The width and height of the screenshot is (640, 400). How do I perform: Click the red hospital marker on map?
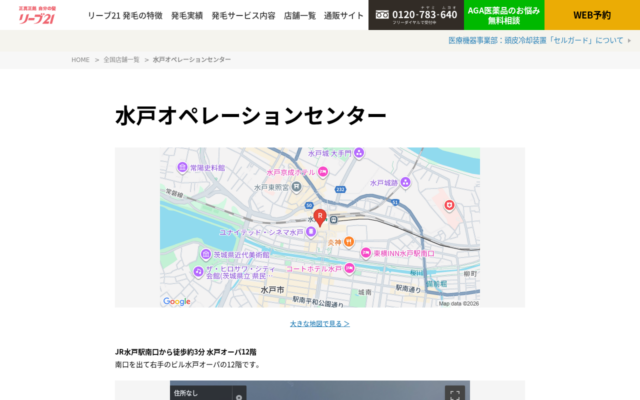450,205
